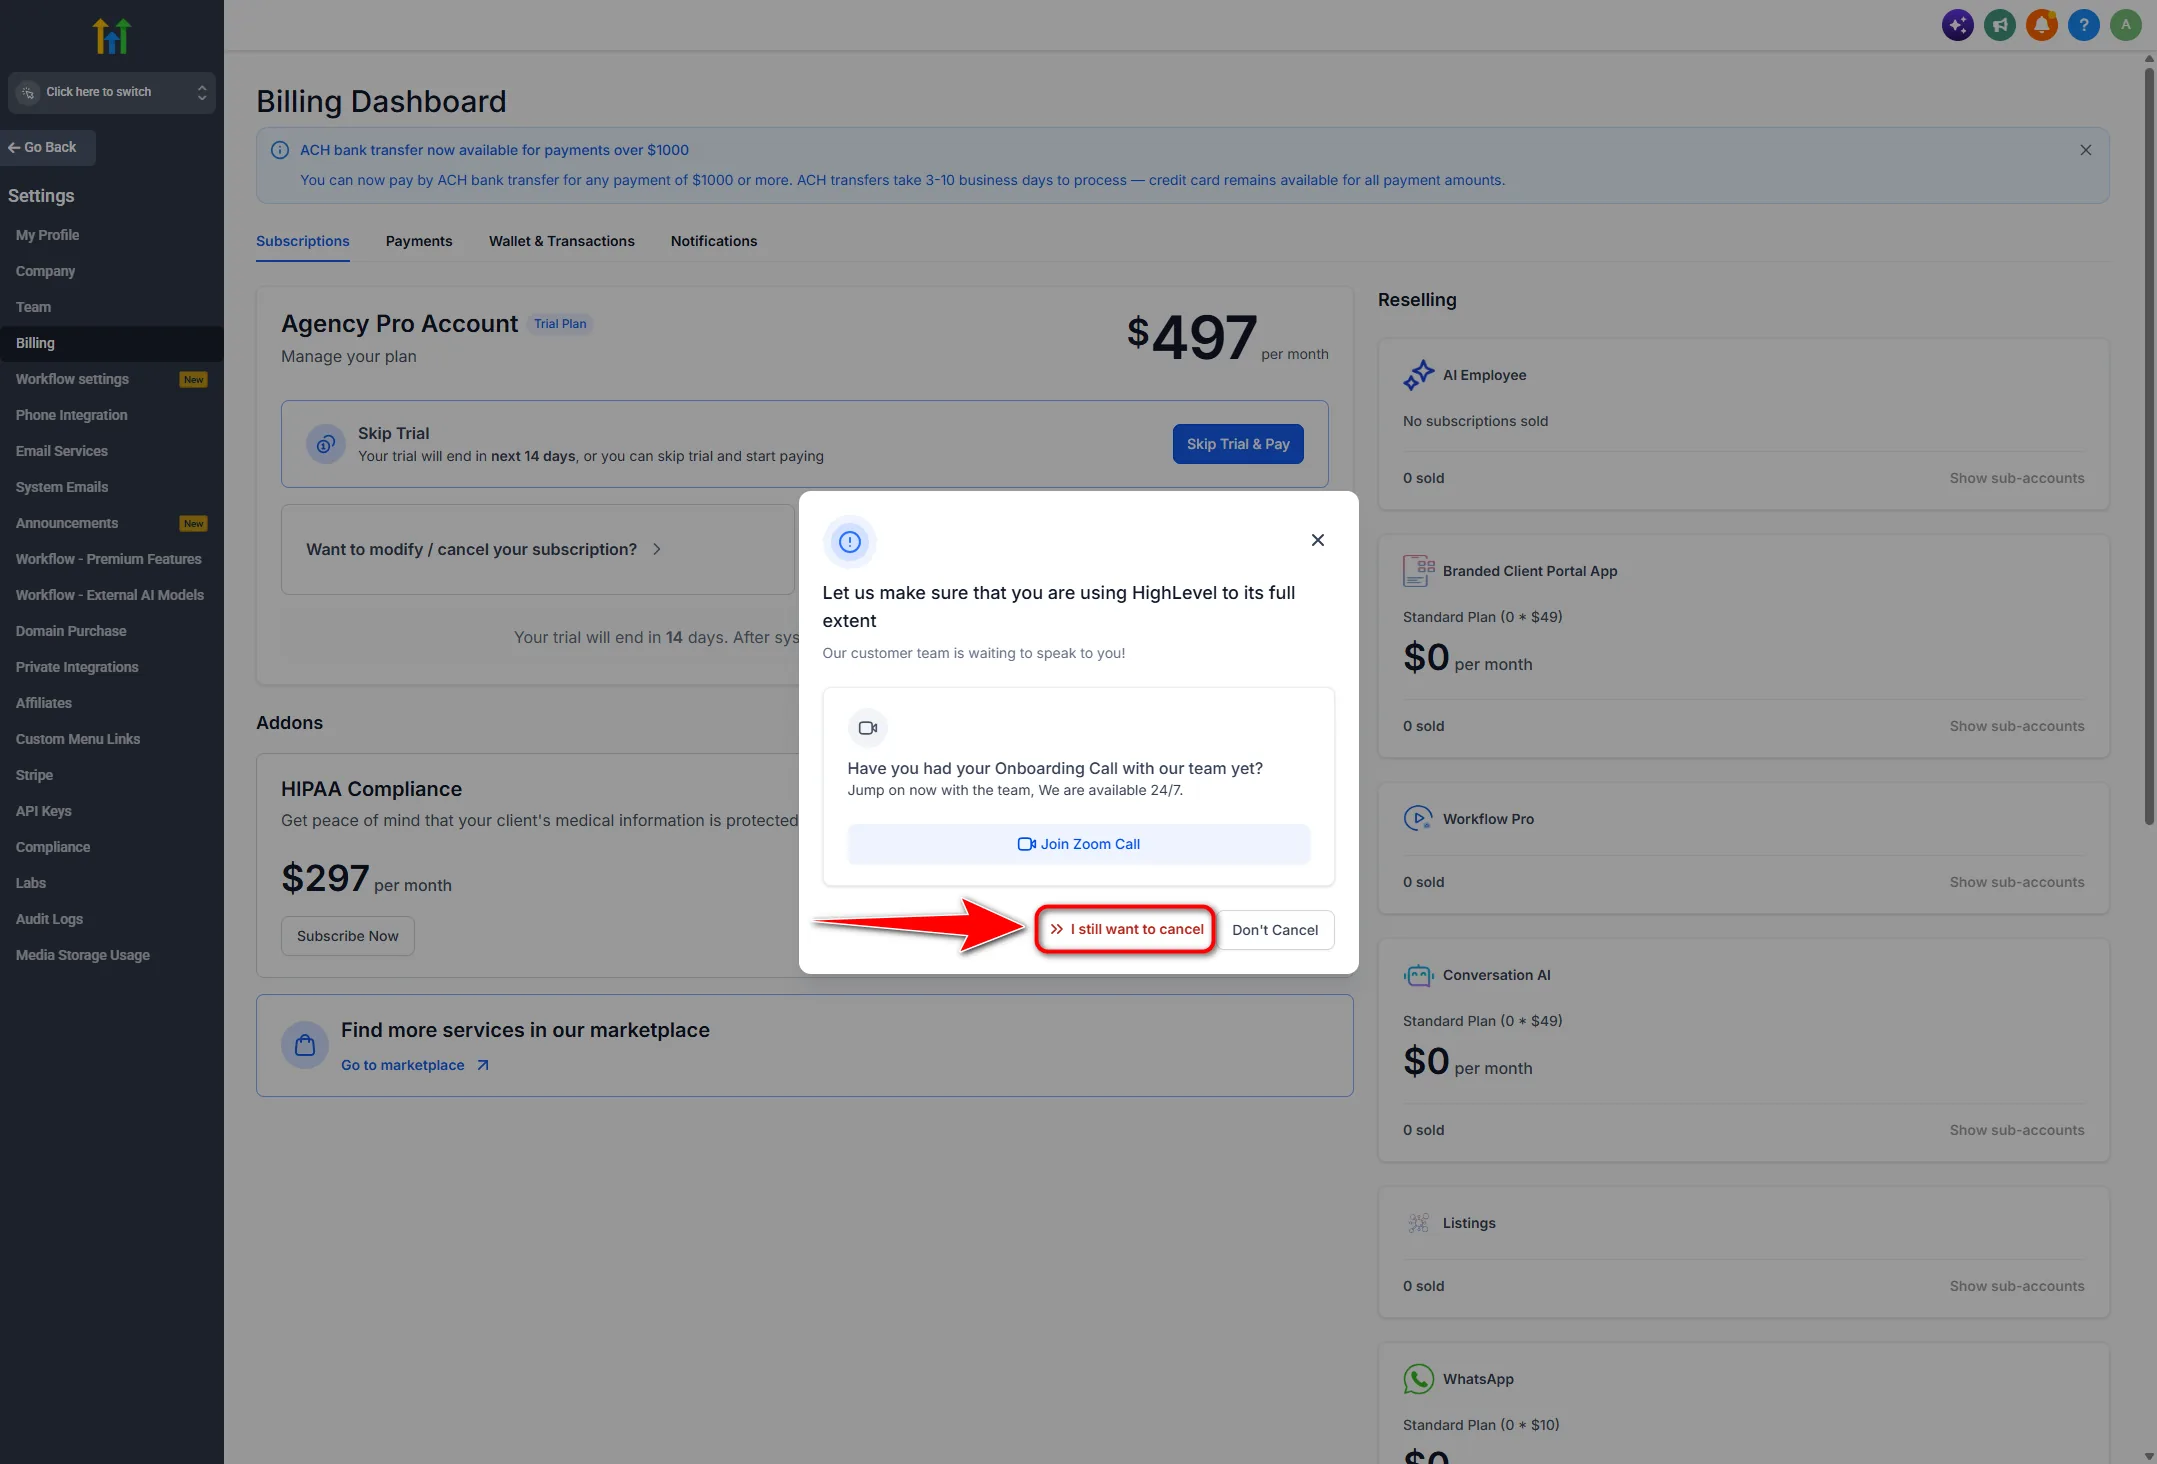Click the Go Back button
The image size is (2157, 1464).
pos(48,147)
